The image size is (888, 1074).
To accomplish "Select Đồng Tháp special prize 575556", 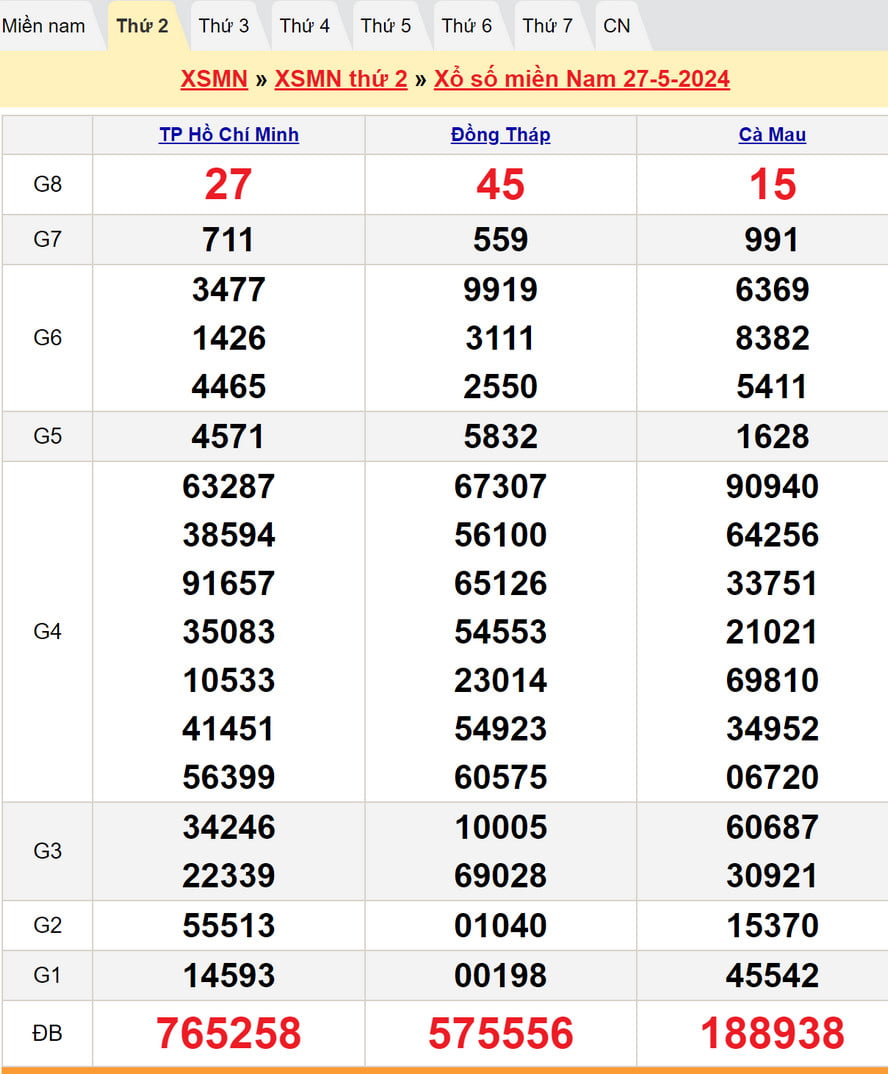I will 500,1034.
